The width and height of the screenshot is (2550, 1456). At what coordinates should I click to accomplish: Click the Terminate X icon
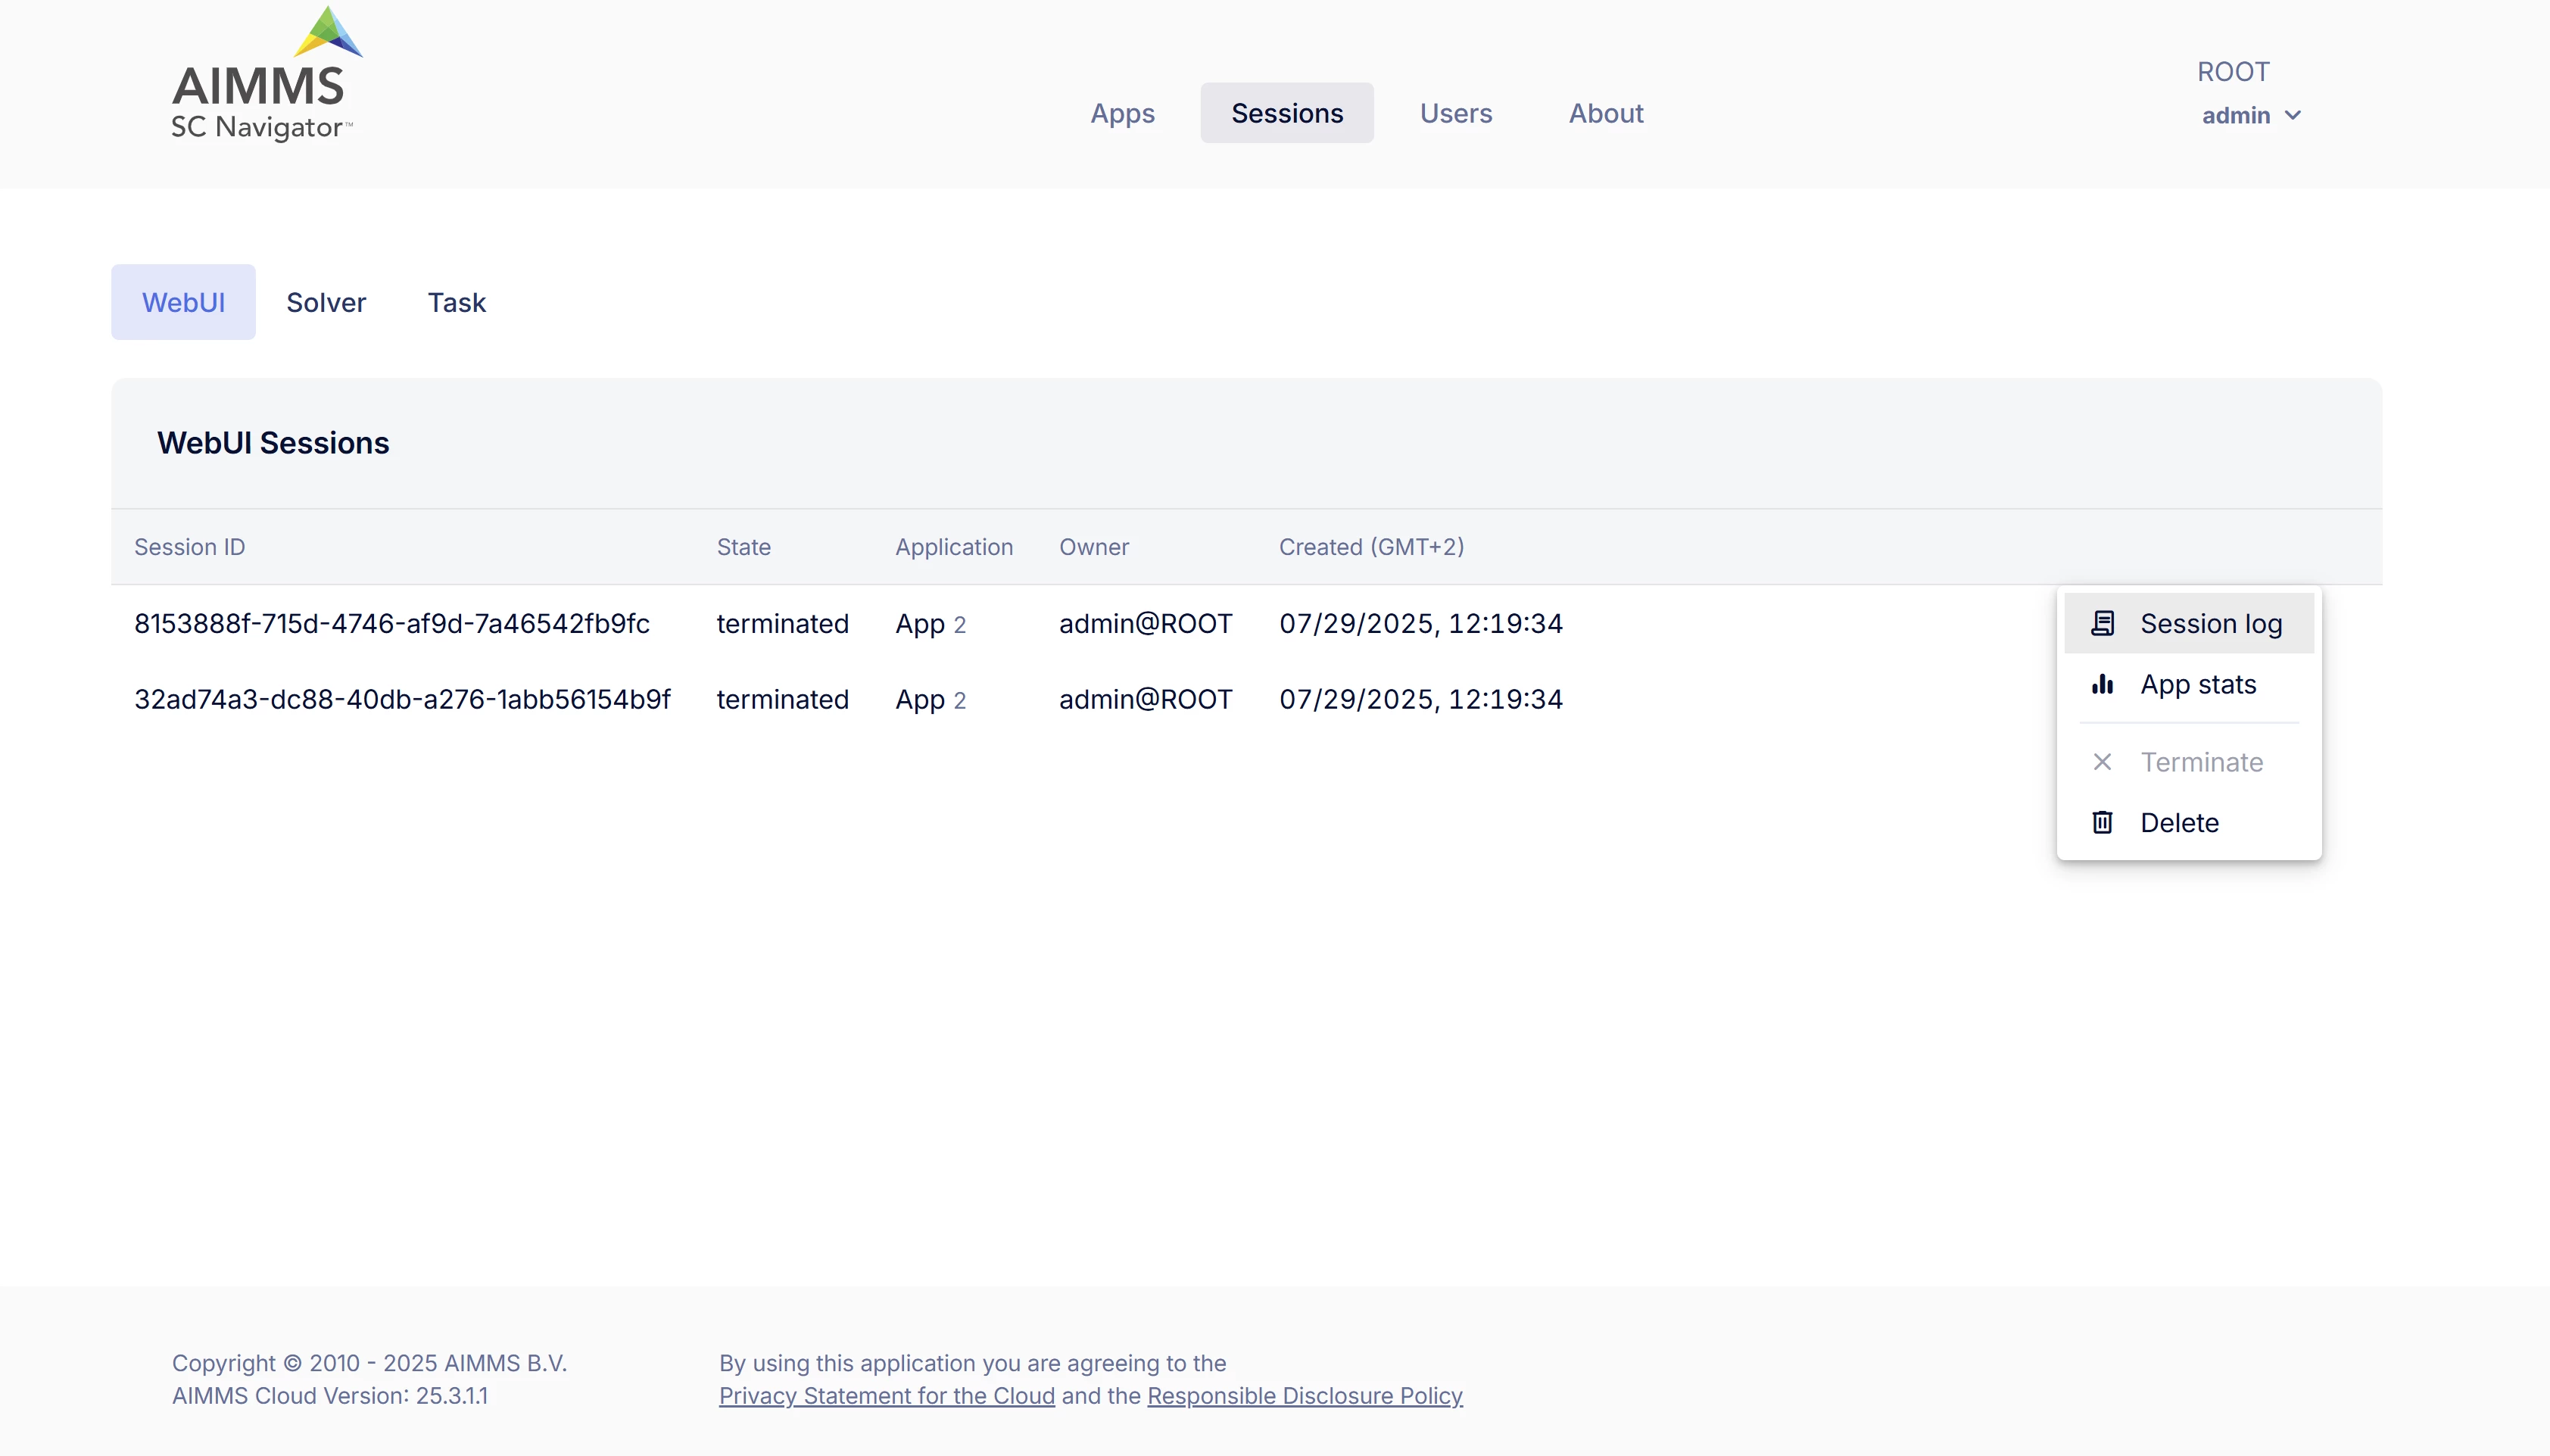(2102, 762)
